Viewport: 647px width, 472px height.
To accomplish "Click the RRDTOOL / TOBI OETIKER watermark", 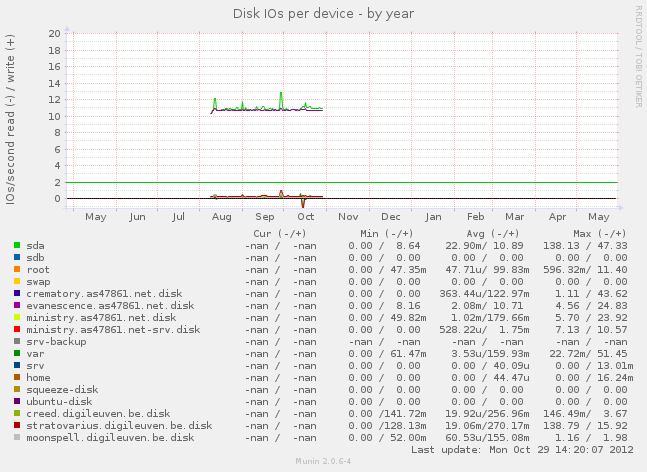I will tap(638, 57).
